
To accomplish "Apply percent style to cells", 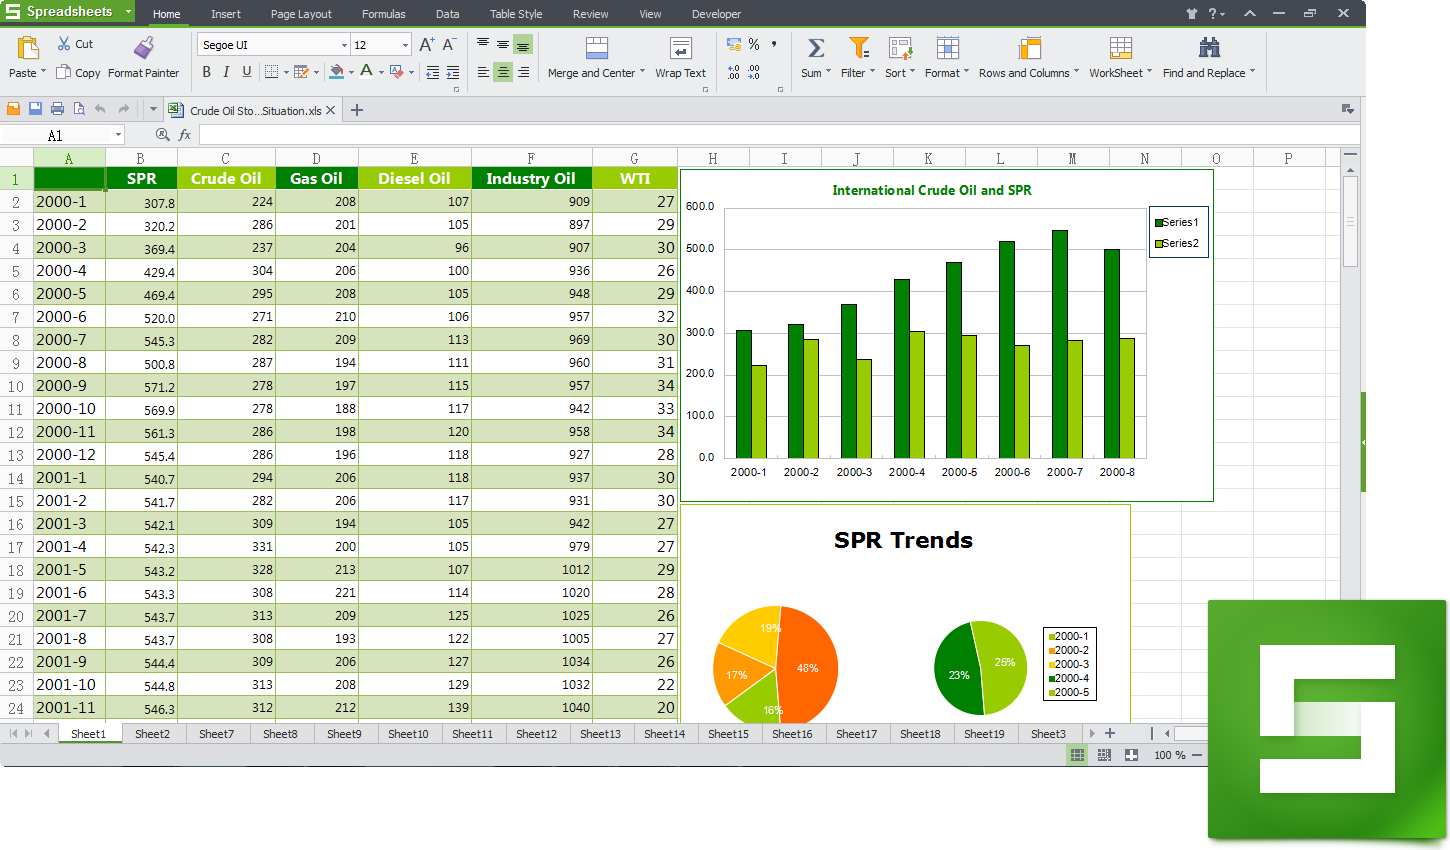I will point(754,45).
